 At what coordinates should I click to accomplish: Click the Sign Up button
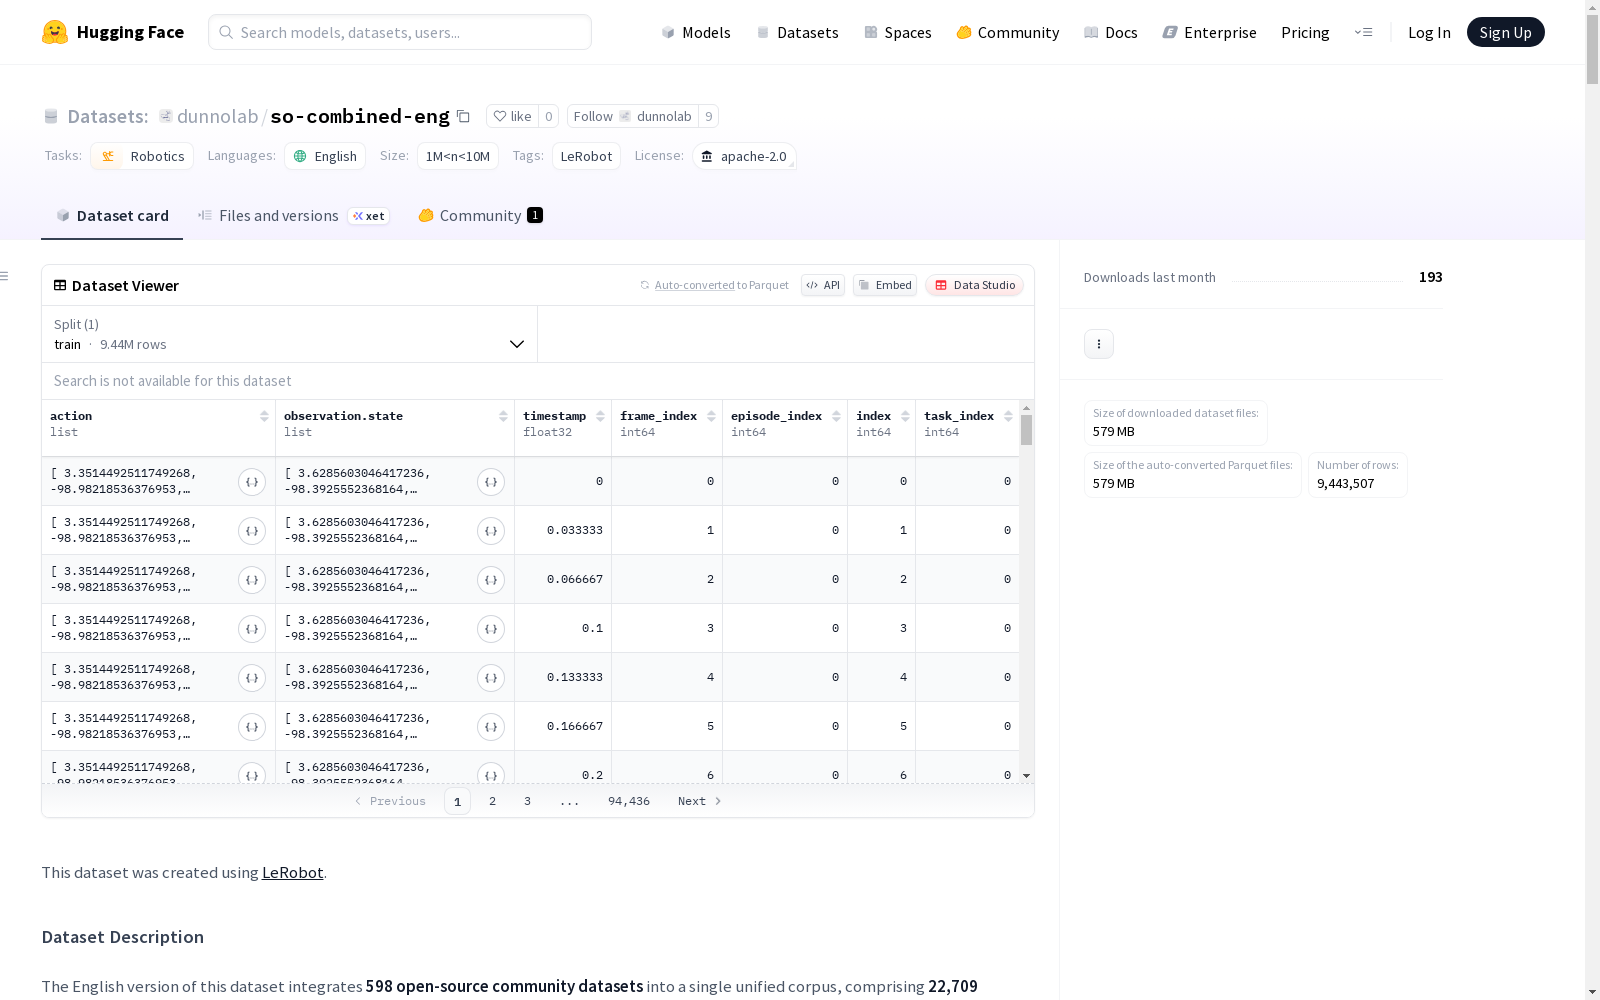point(1506,32)
